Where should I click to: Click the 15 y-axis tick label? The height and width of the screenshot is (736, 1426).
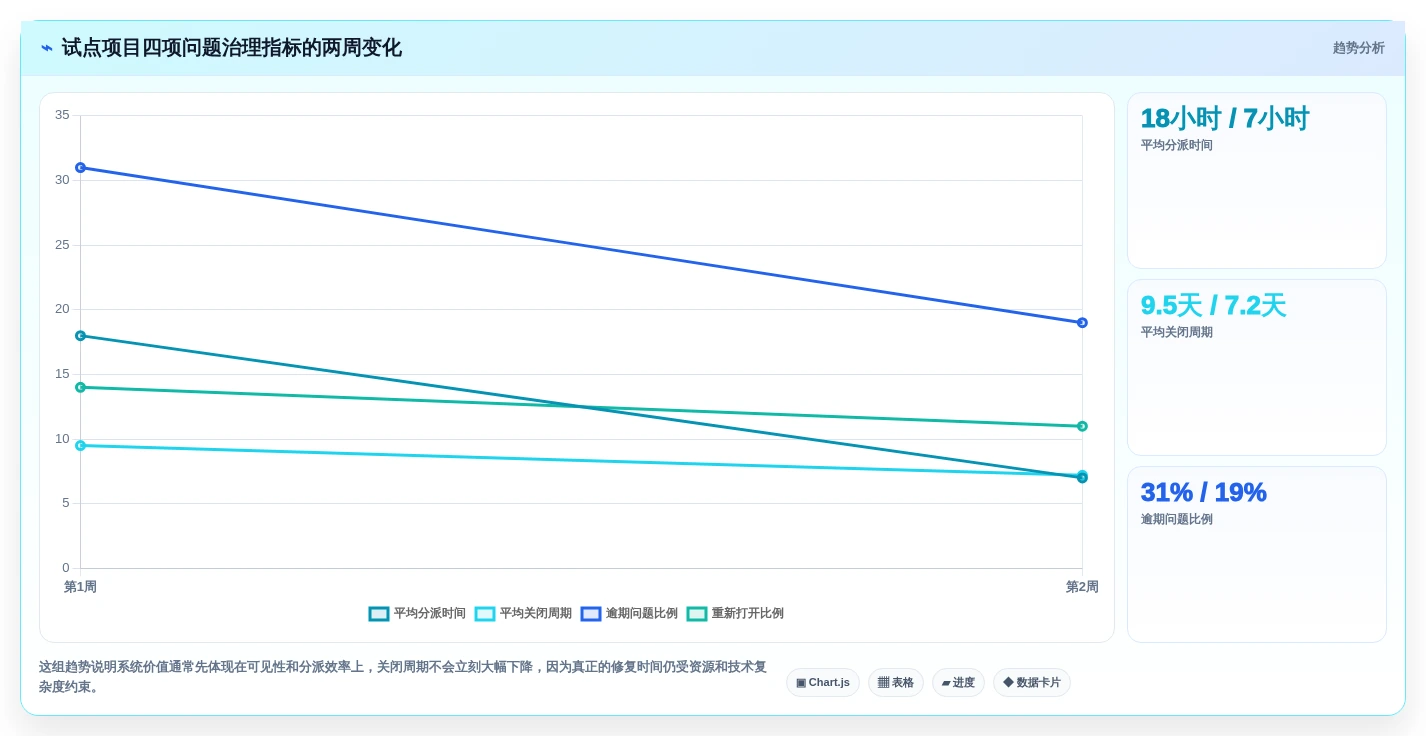point(62,374)
